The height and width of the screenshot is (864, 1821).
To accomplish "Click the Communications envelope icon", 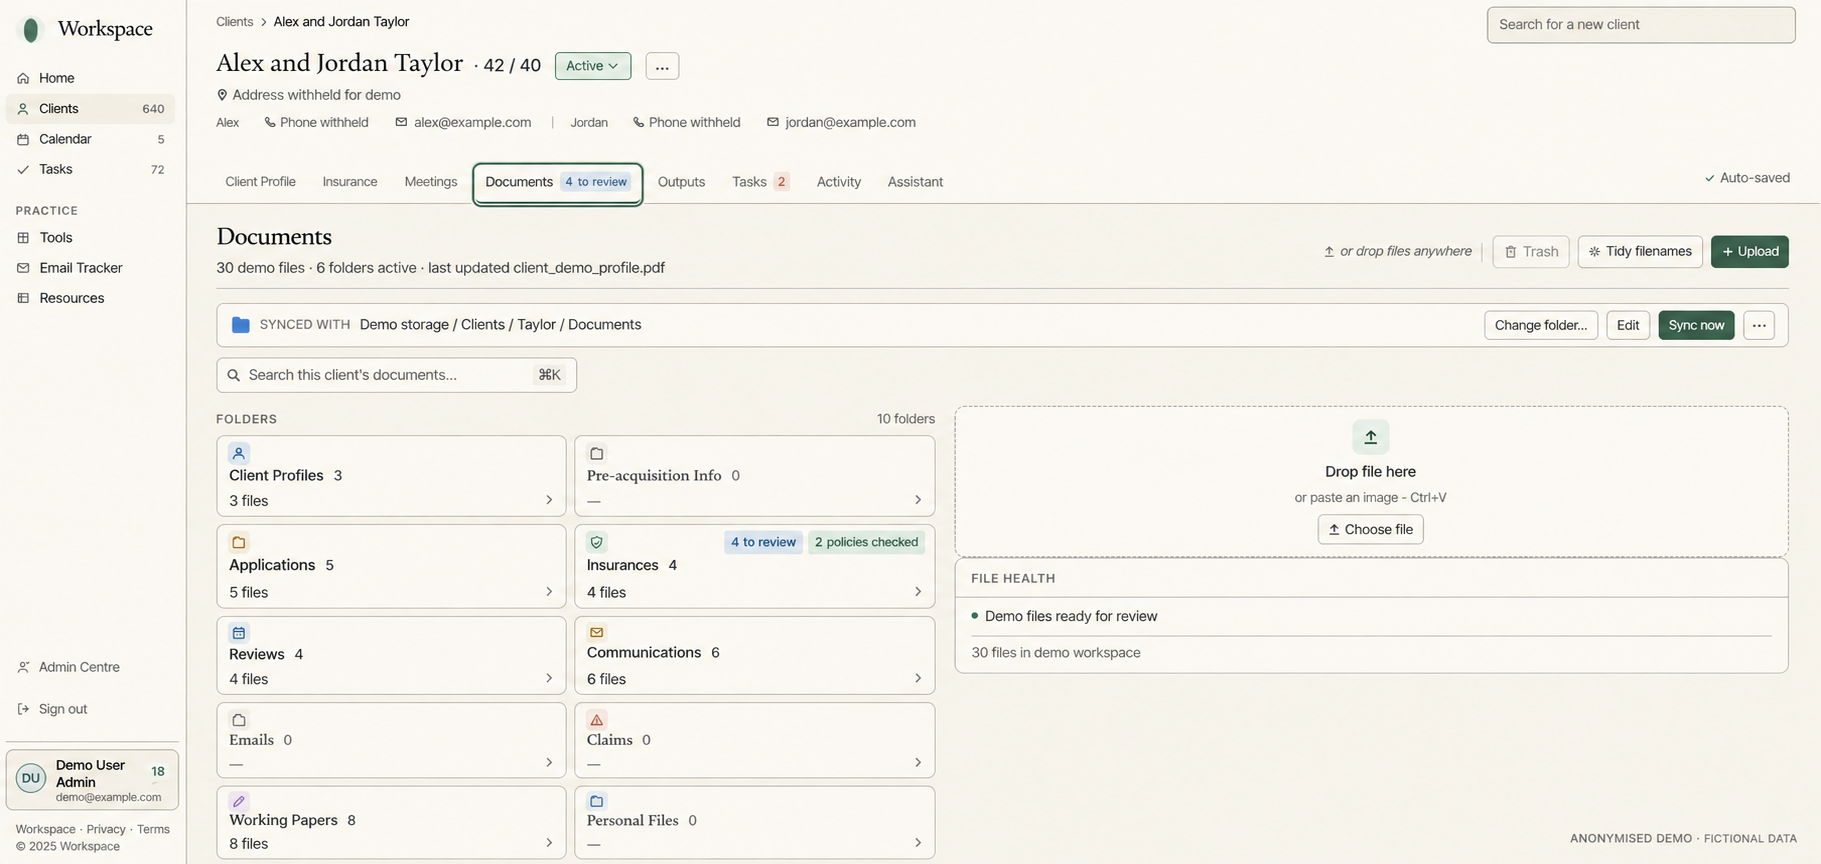I will tap(597, 633).
